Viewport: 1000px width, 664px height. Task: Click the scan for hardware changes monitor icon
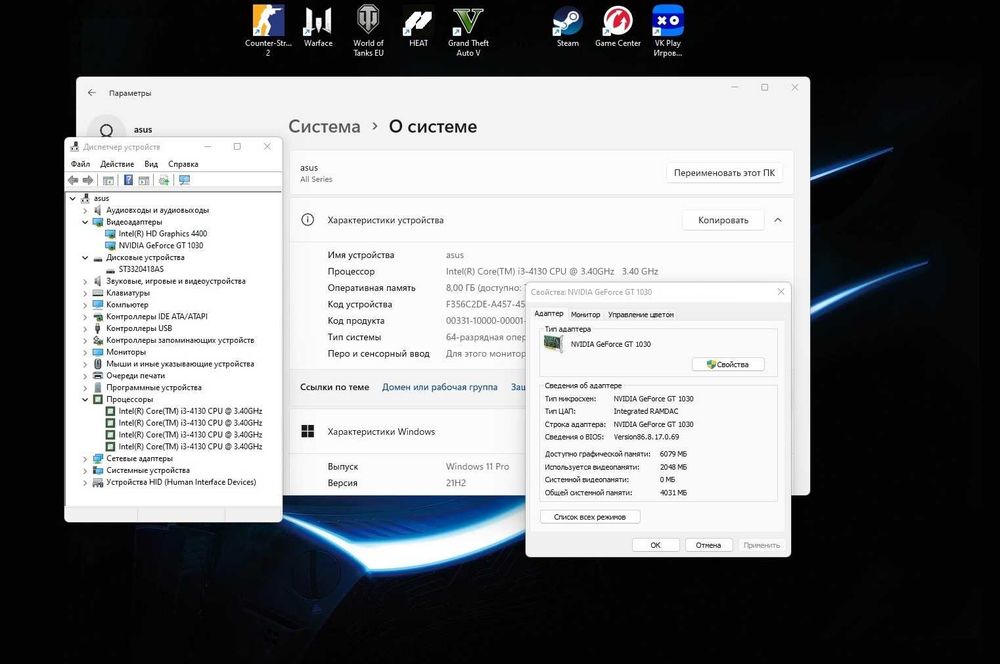pyautogui.click(x=184, y=181)
